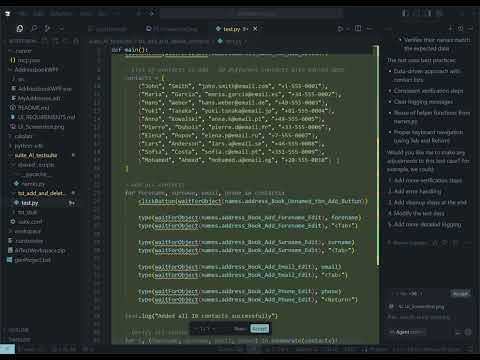Show chat history in the chat panel
The height and width of the screenshot is (360, 480).
click(x=461, y=29)
